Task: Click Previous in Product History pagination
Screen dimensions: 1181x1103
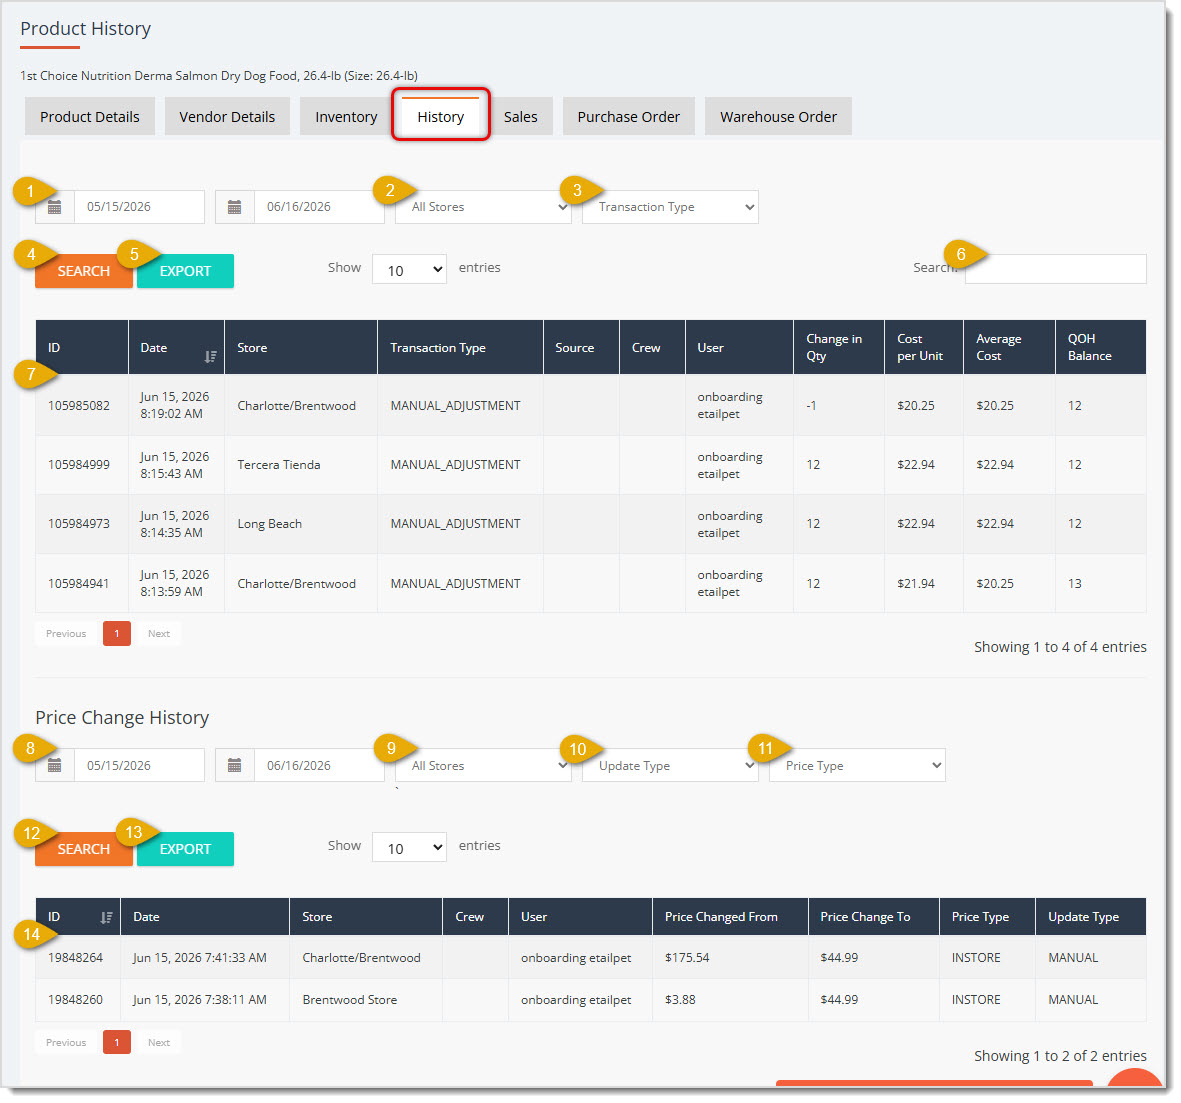Action: coord(66,634)
